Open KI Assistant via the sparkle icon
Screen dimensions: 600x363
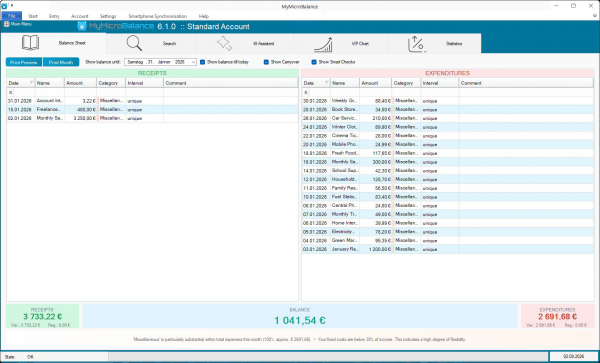[225, 43]
